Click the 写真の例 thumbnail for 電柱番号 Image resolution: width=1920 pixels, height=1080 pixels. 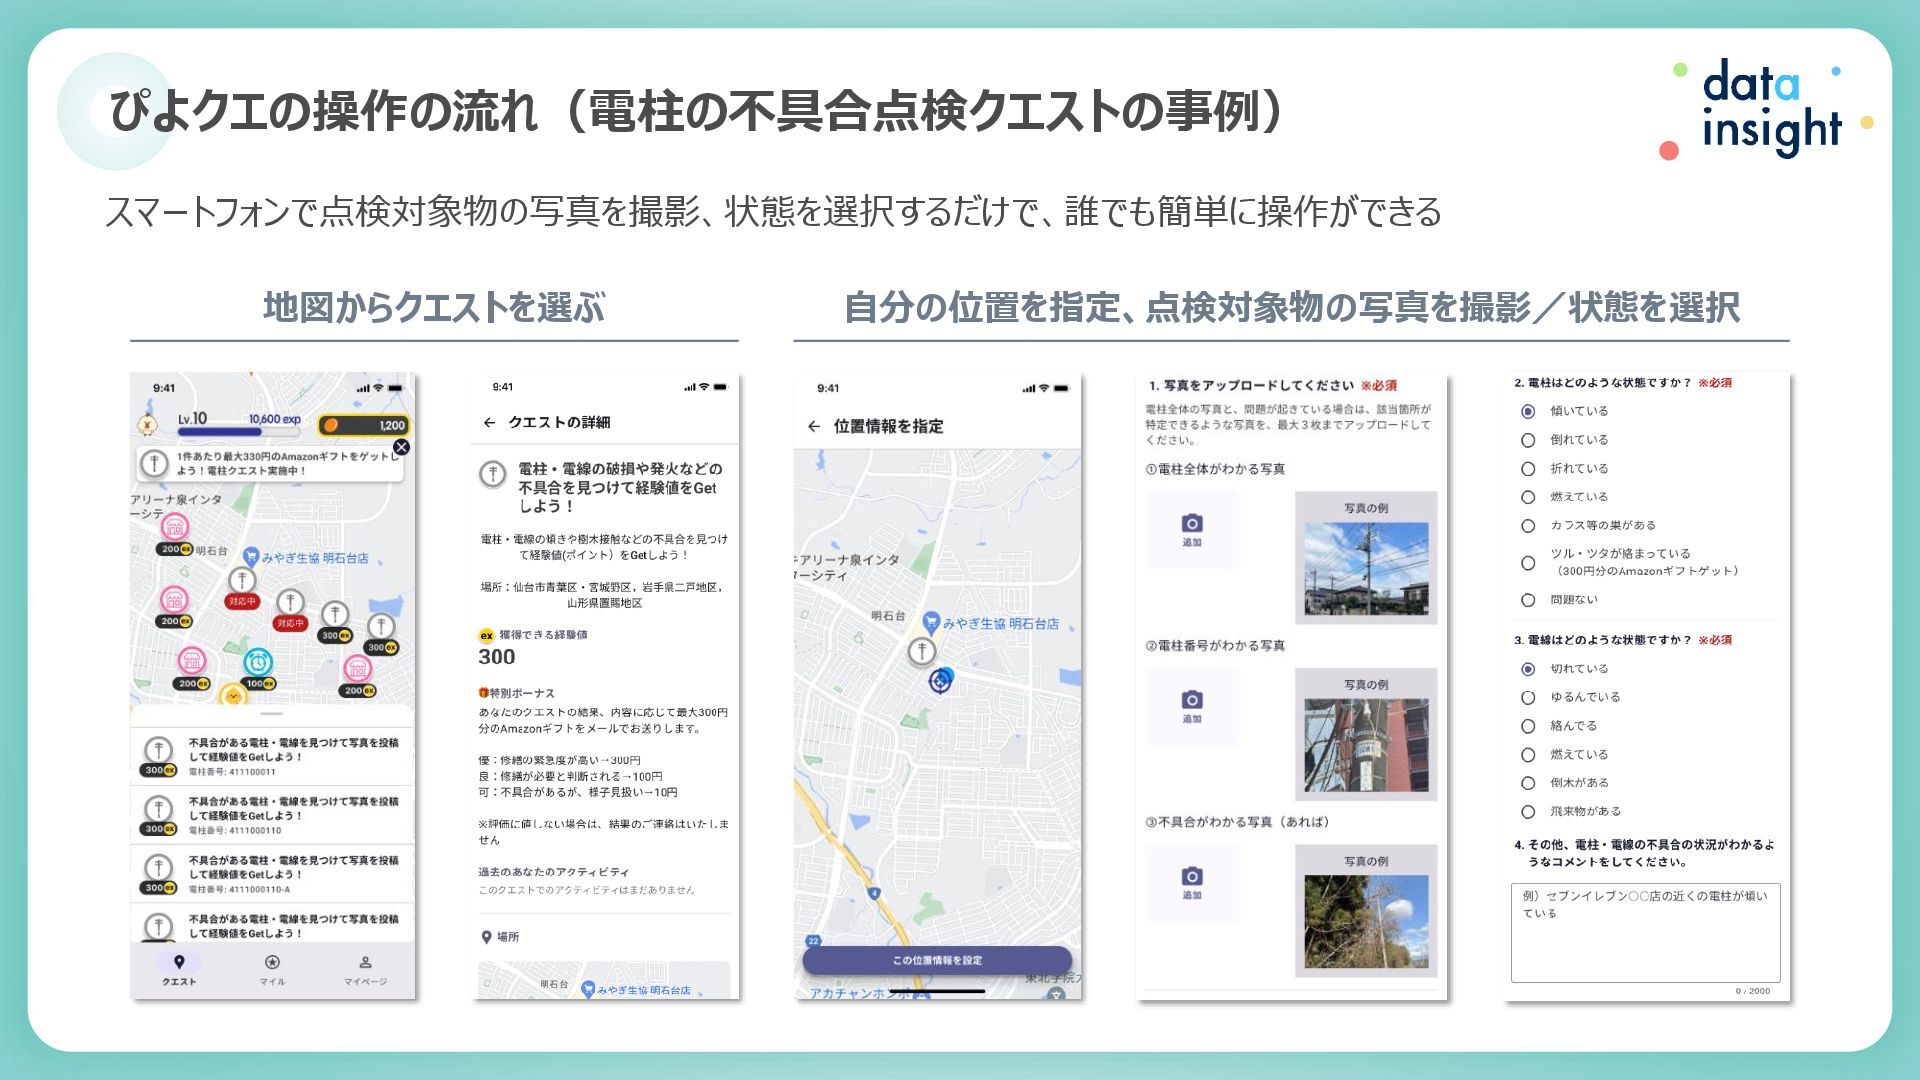click(1366, 745)
